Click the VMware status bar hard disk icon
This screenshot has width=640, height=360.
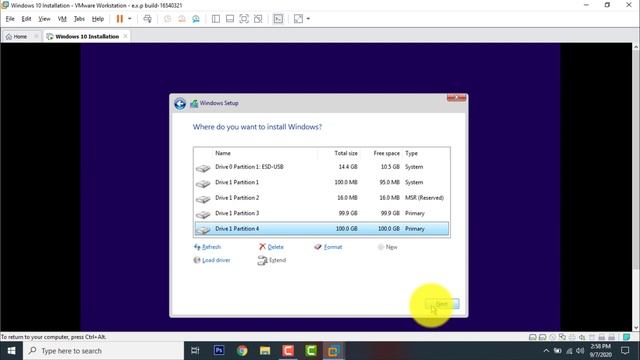532,337
